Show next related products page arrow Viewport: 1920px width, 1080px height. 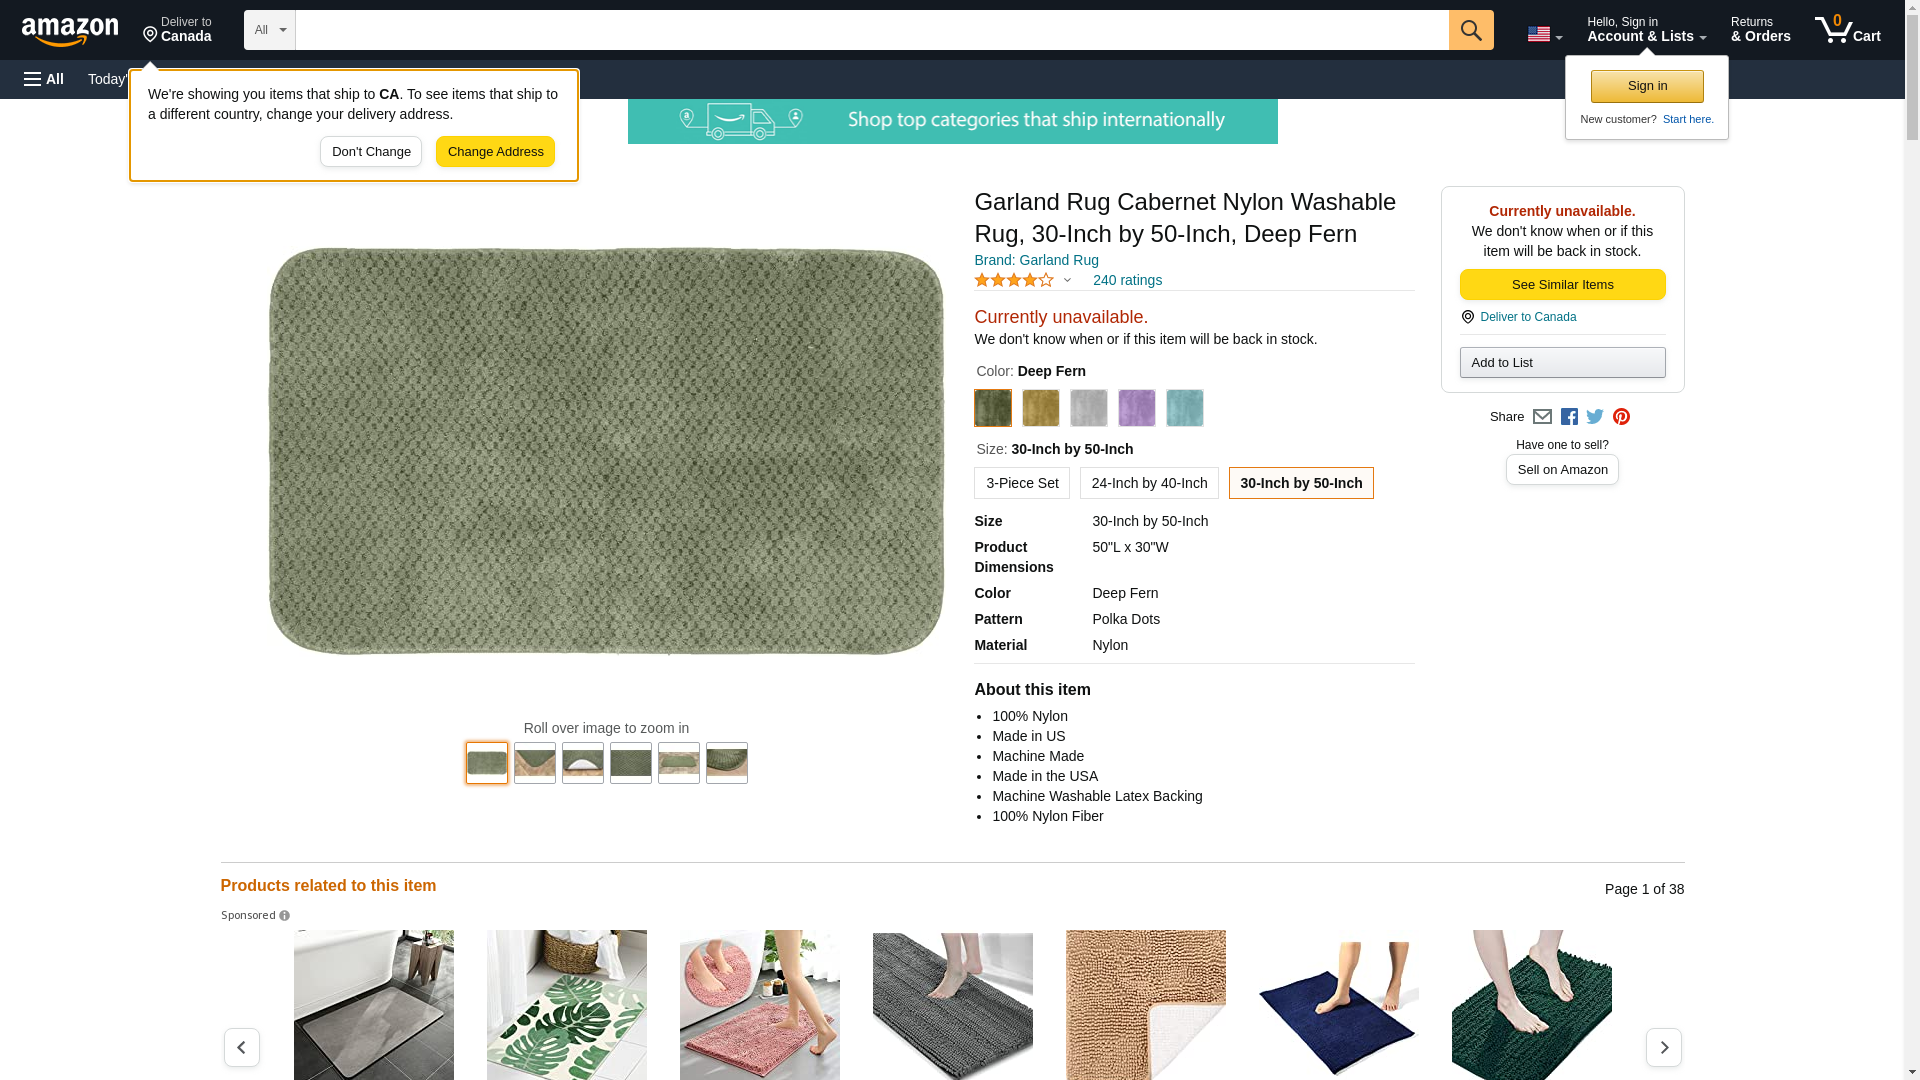[1663, 1047]
